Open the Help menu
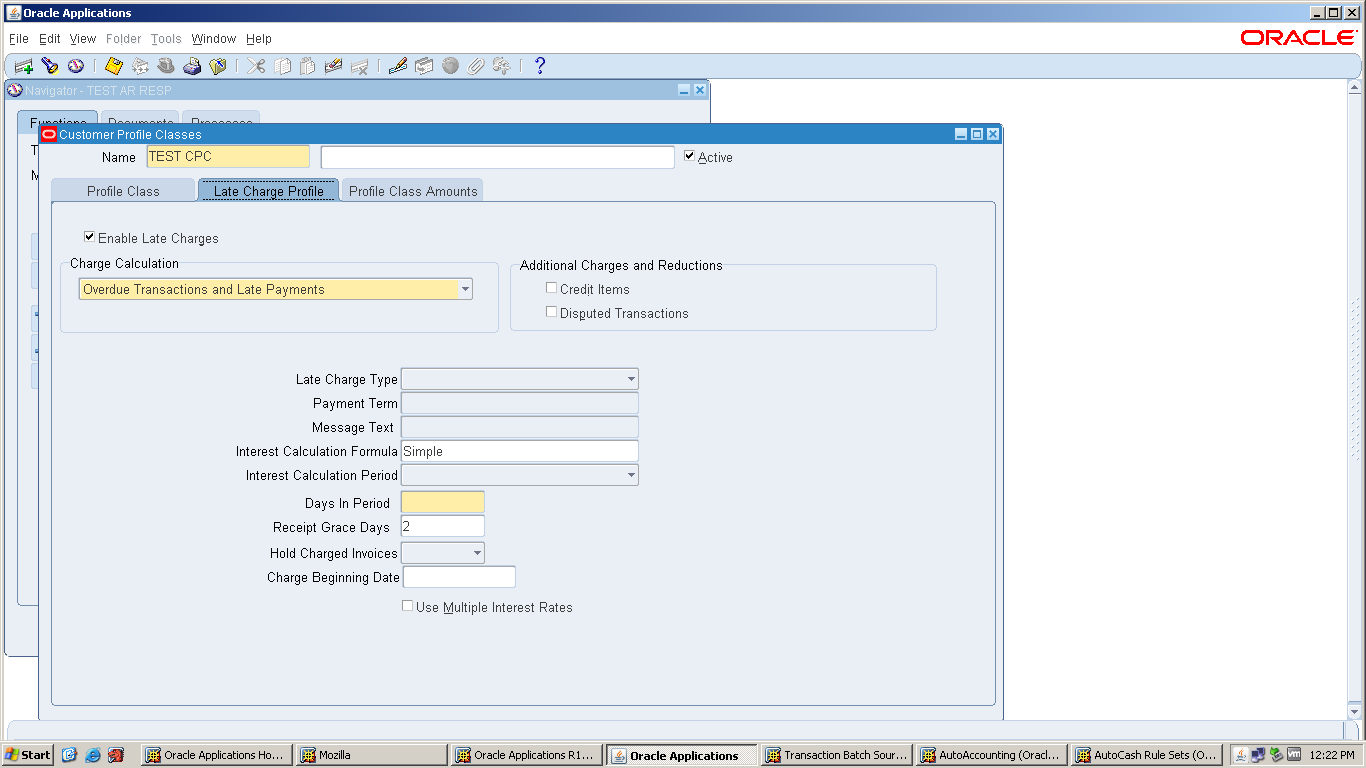 click(x=259, y=39)
